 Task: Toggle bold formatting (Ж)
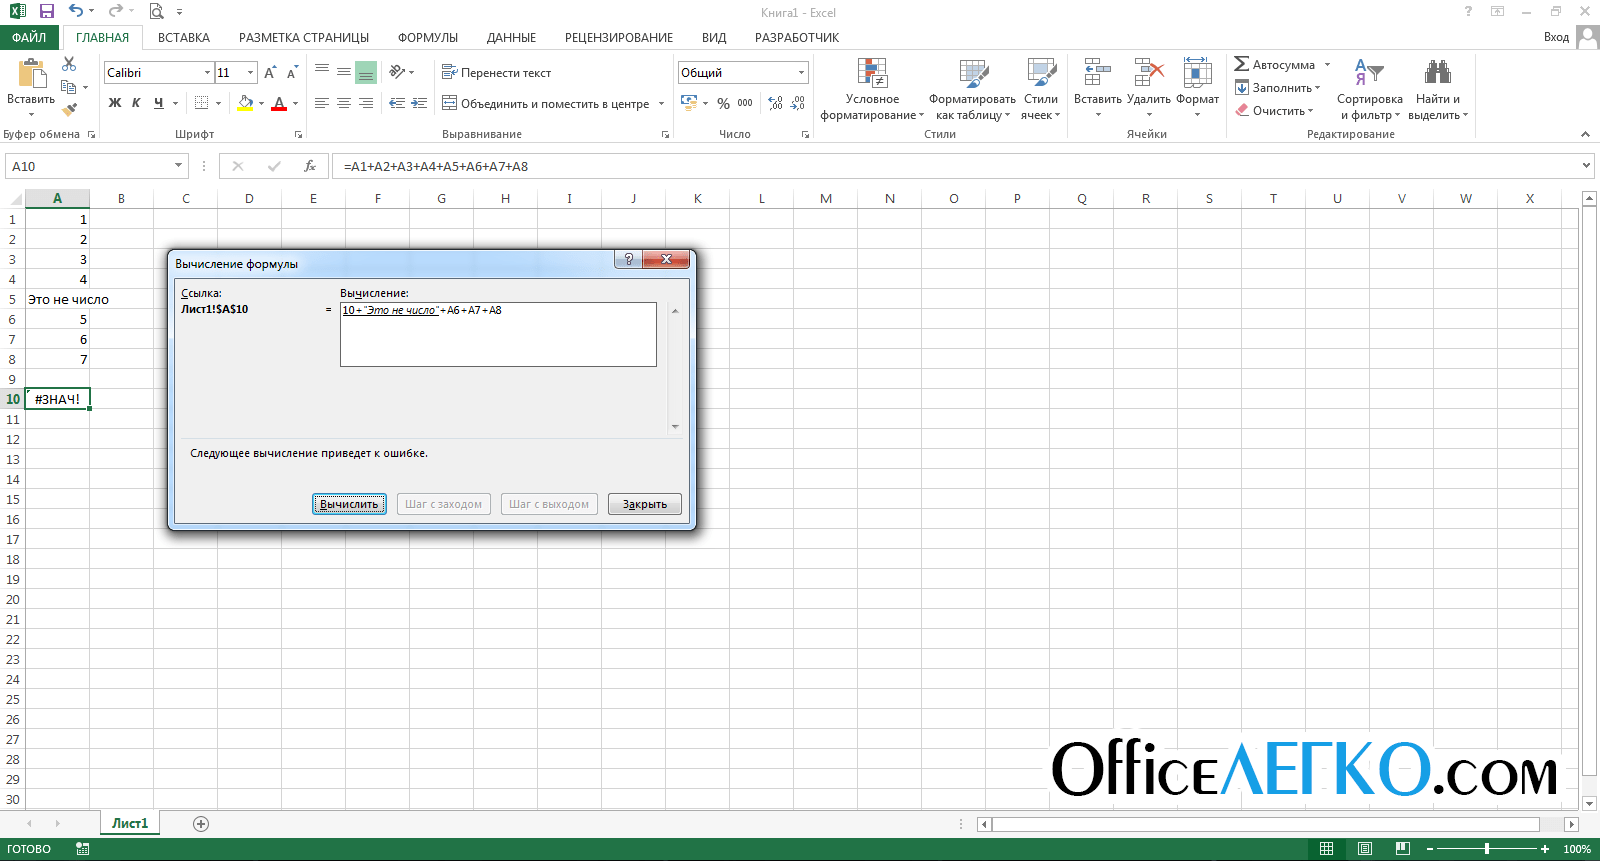115,103
